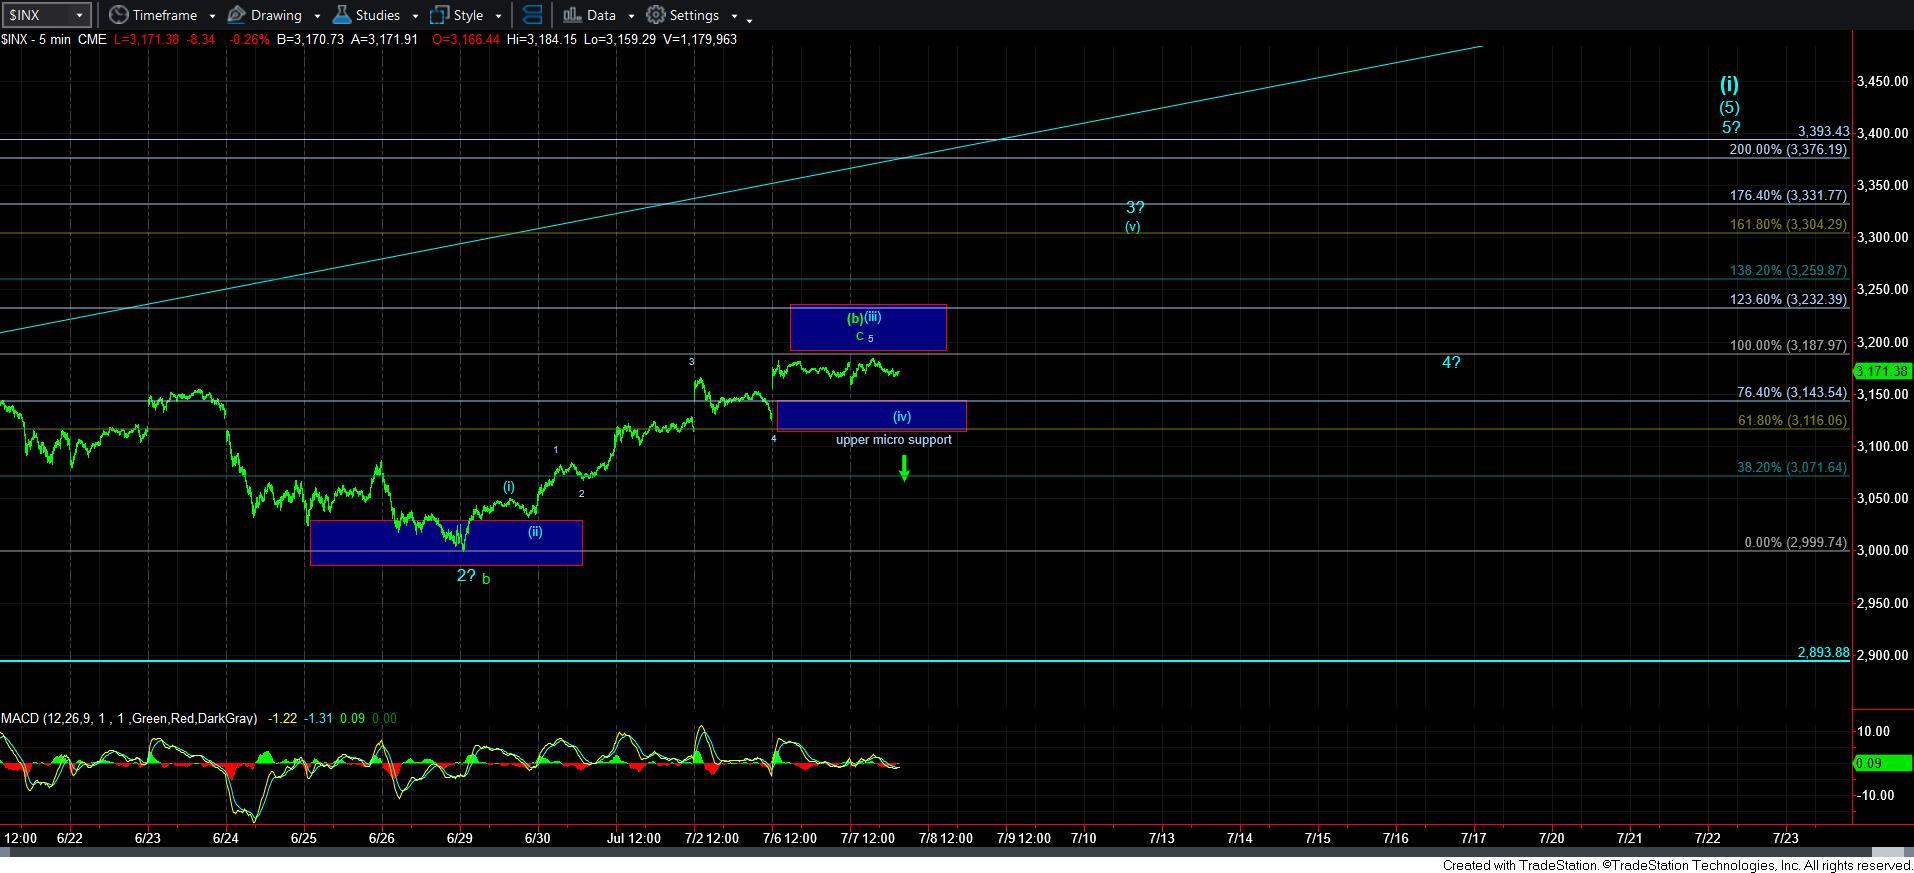Click the Studies flask icon

click(341, 15)
